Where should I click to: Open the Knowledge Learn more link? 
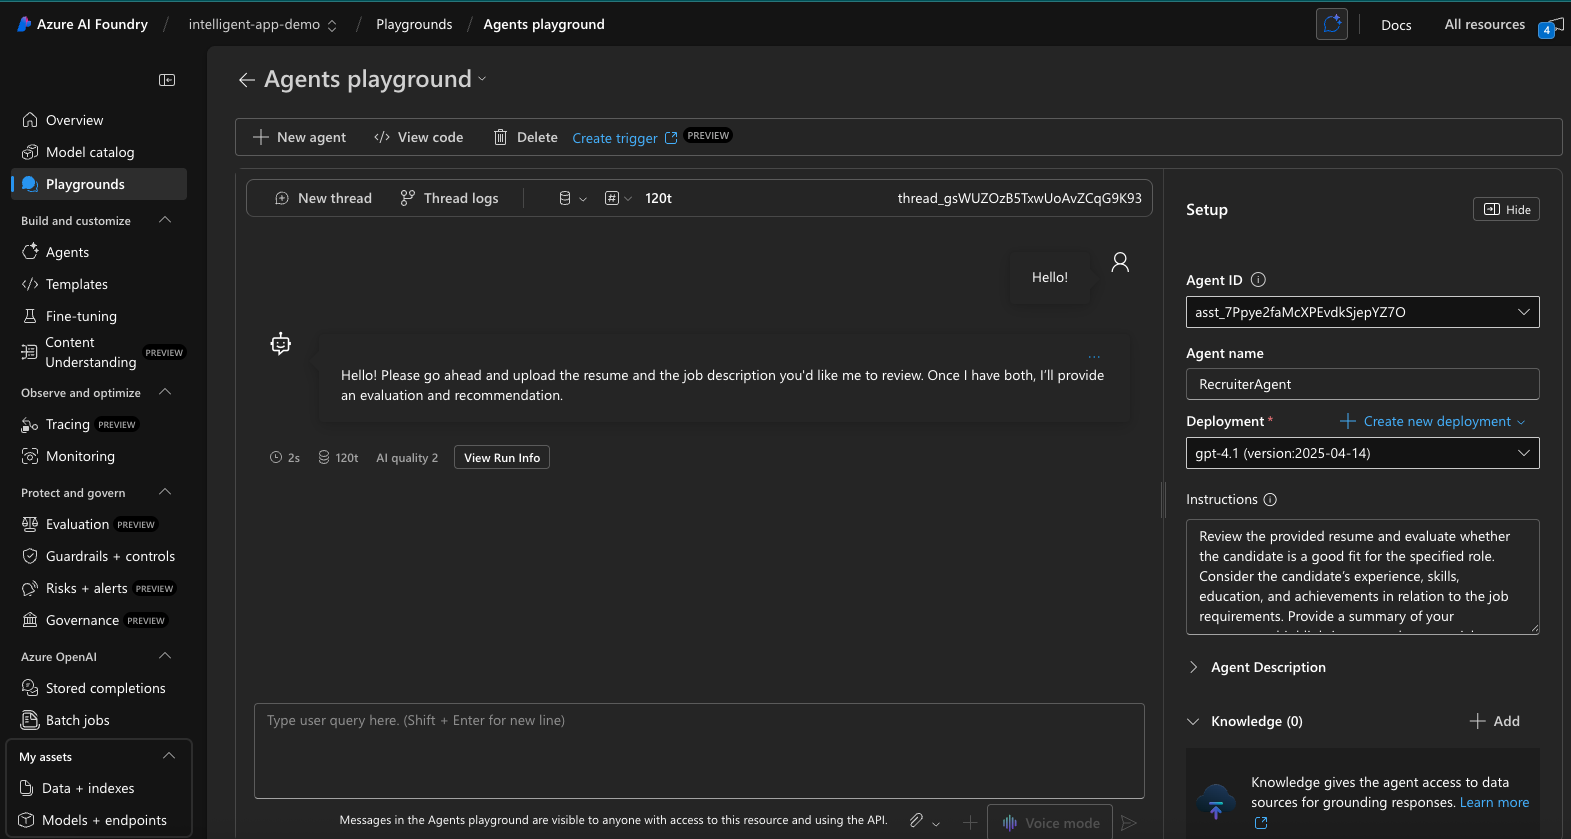pos(1494,802)
